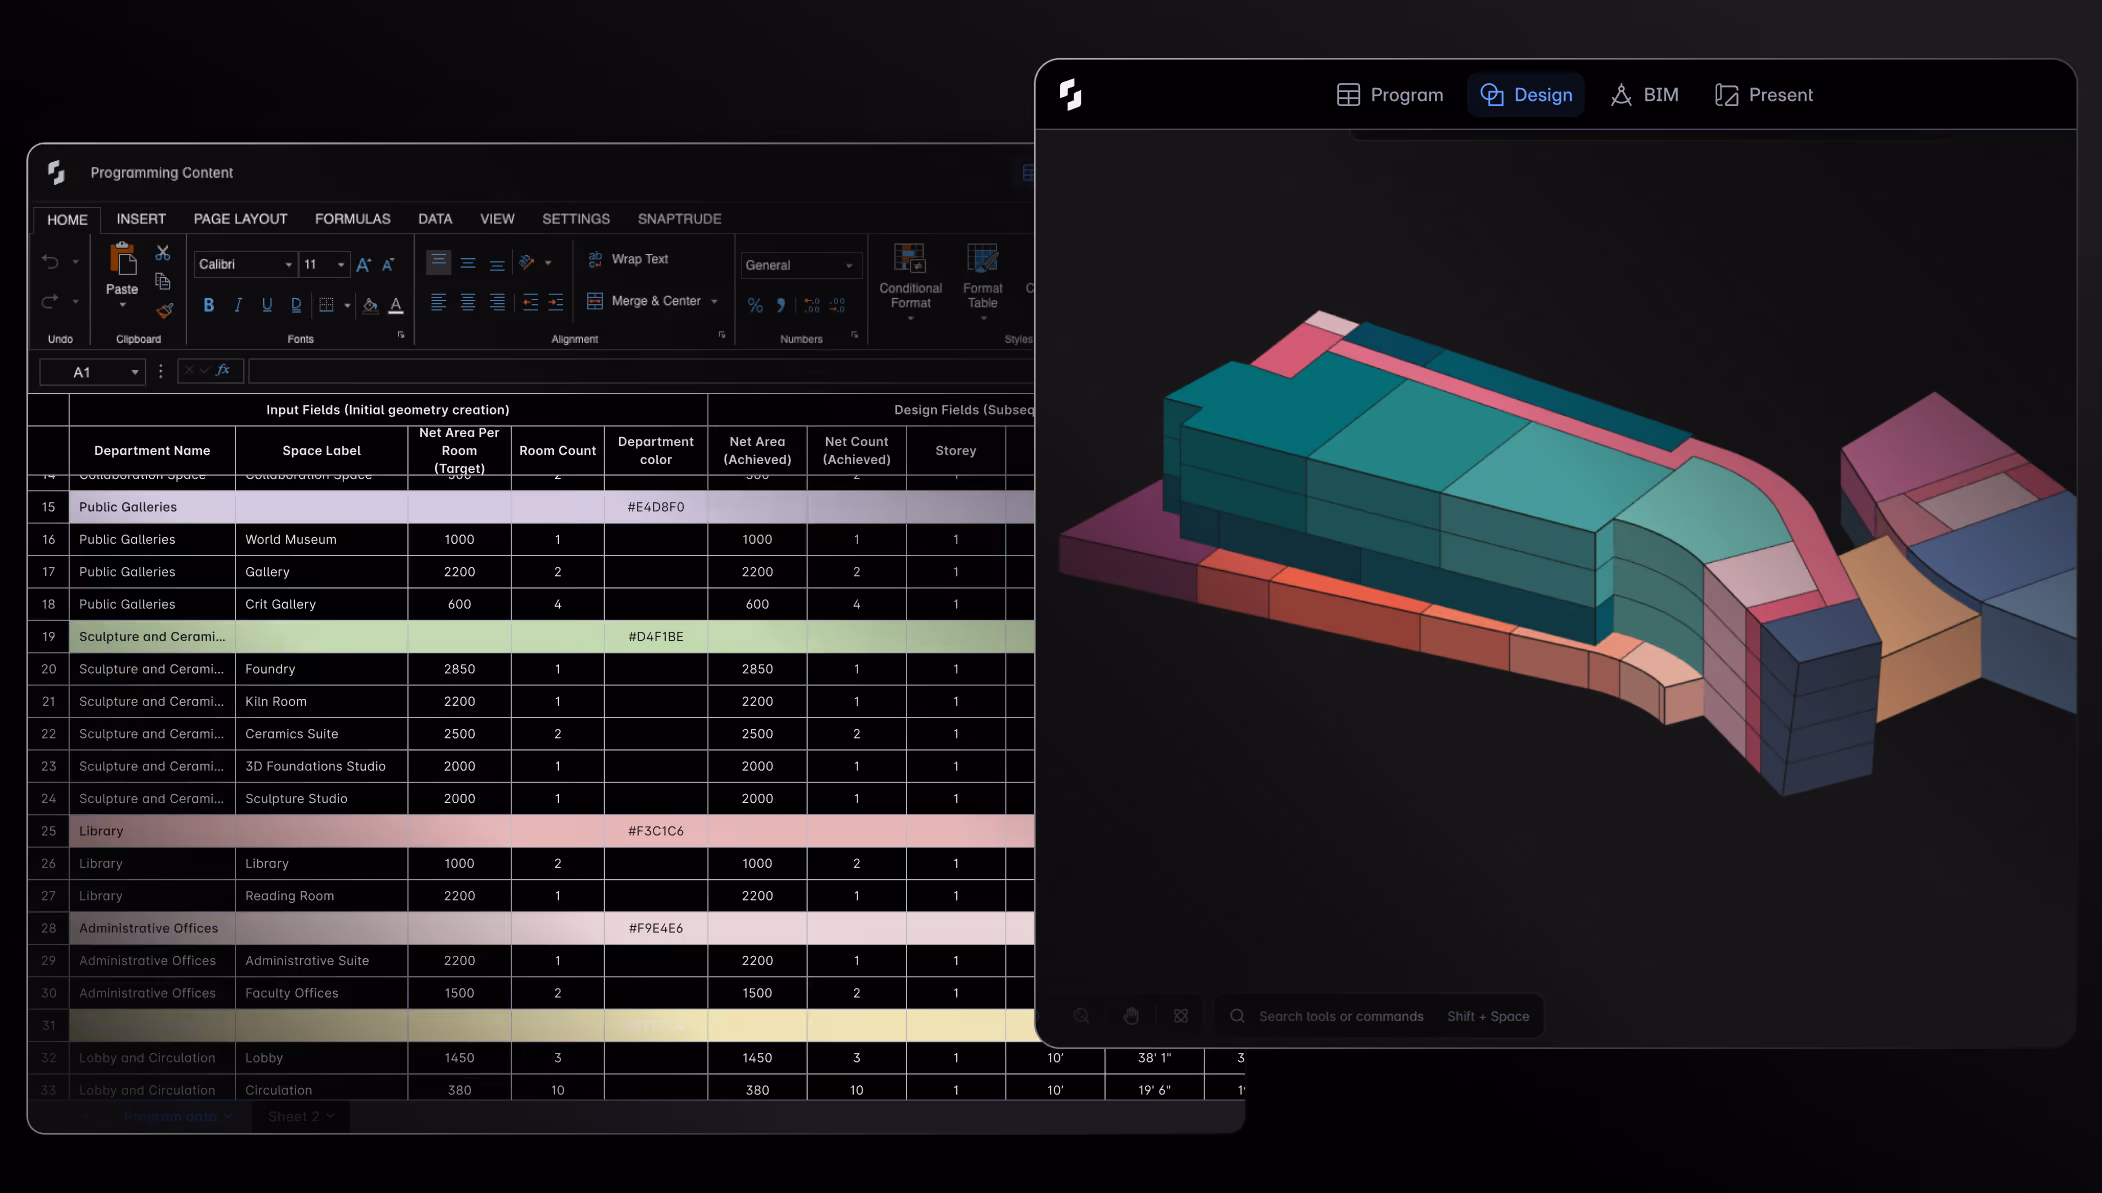This screenshot has width=2102, height=1193.
Task: Toggle top vertical alignment
Action: pos(438,263)
